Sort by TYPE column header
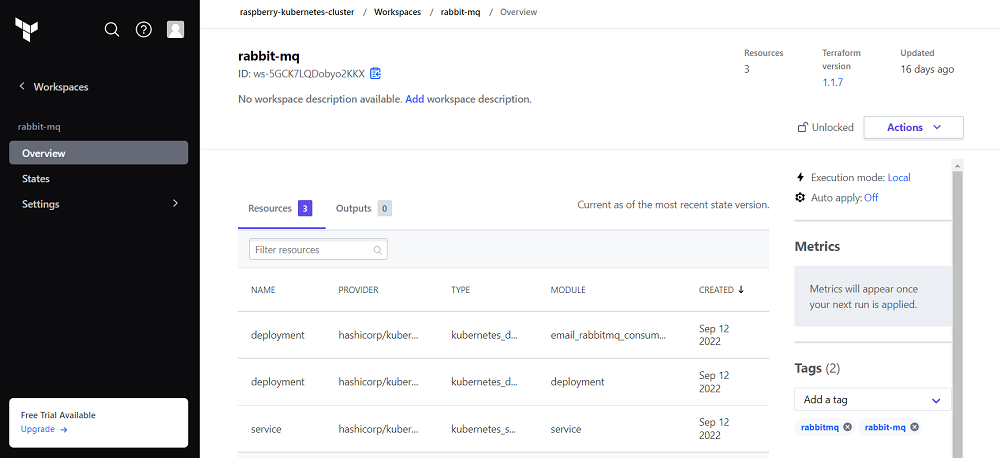This screenshot has height=458, width=1000. 460,290
